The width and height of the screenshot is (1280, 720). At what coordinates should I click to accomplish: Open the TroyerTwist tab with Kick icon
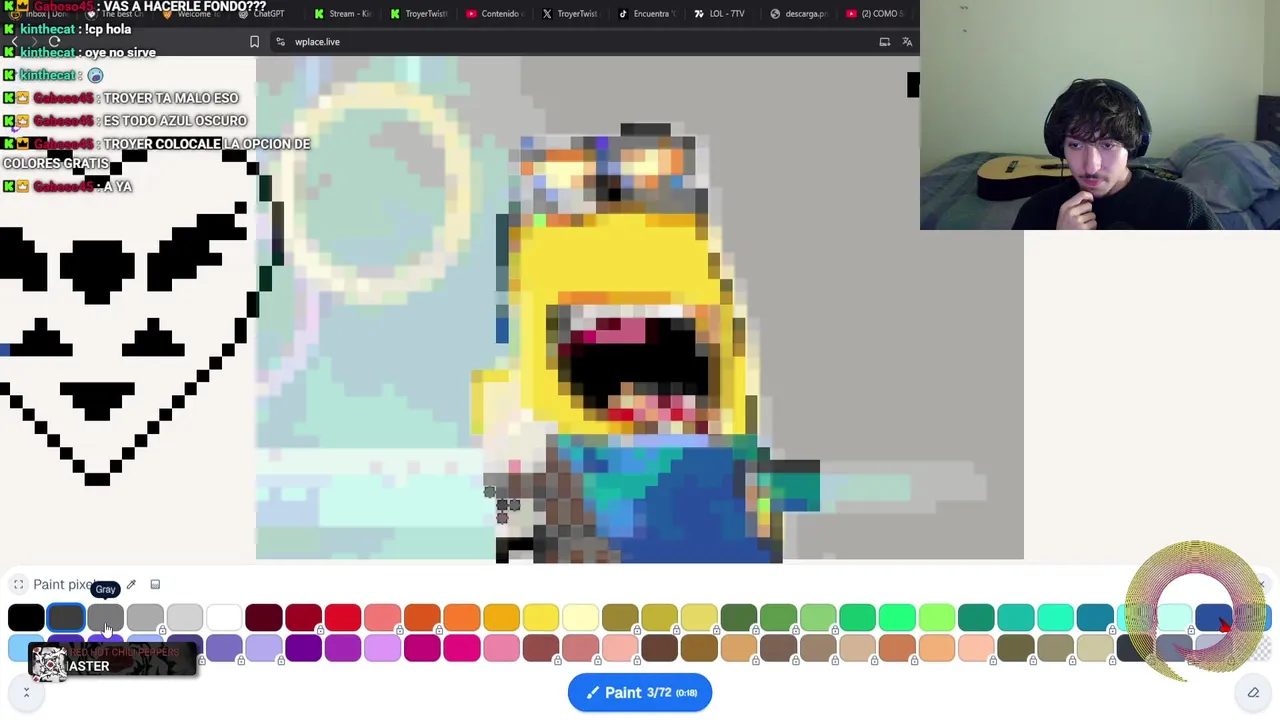coord(419,14)
